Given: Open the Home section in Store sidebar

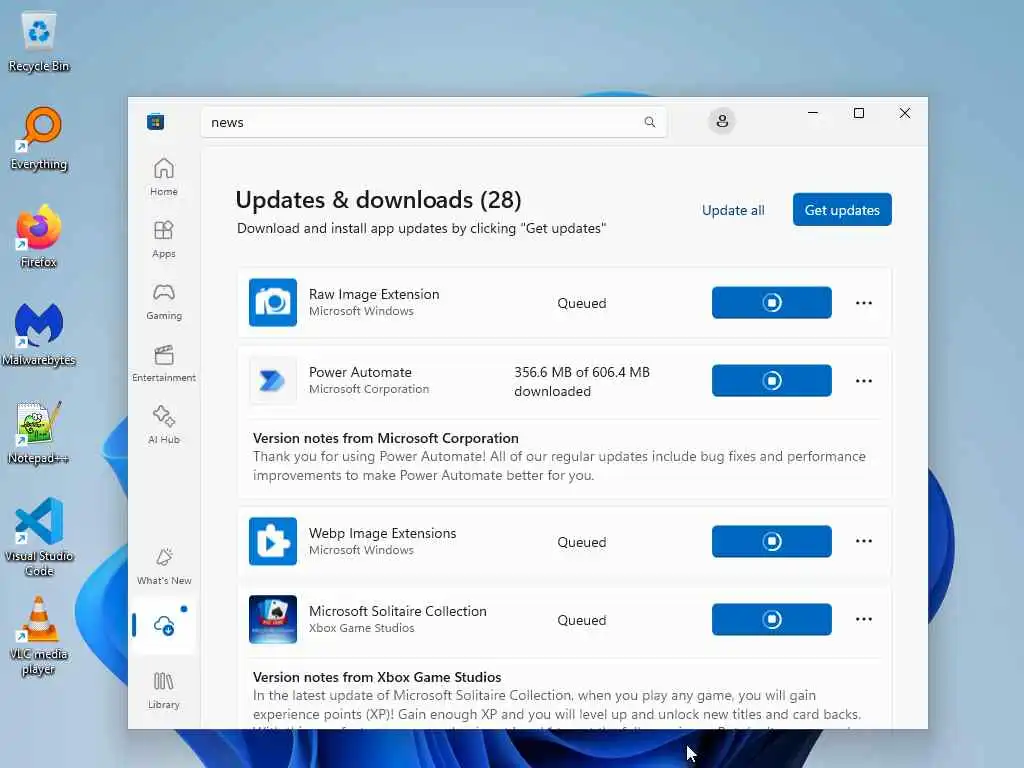Looking at the screenshot, I should coord(163,176).
